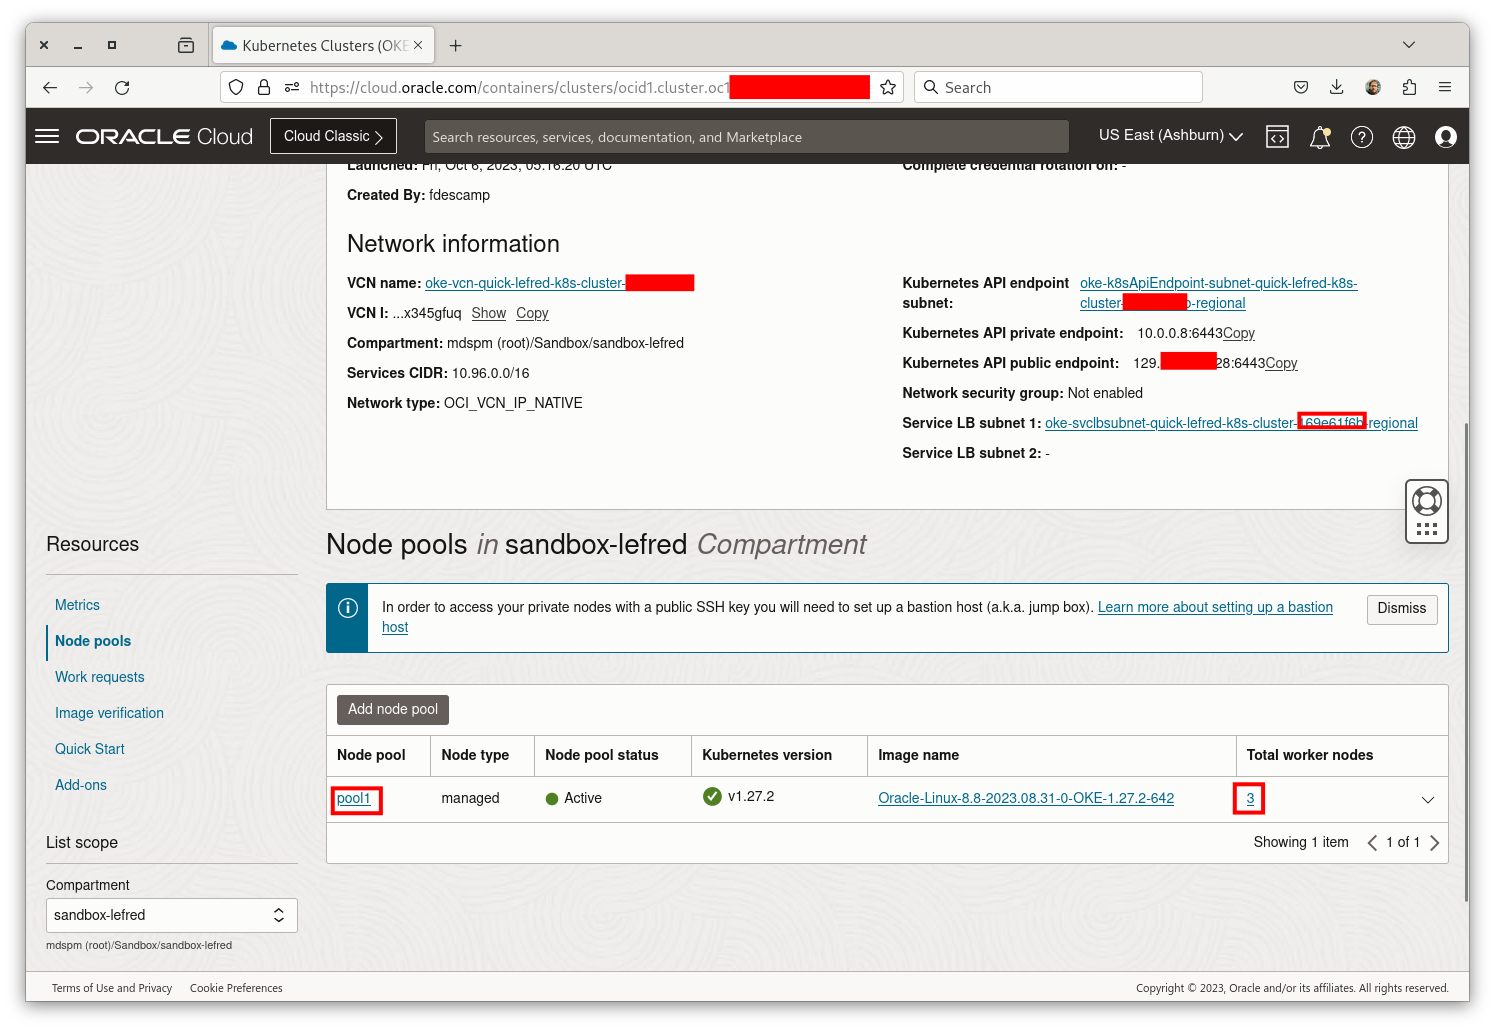The image size is (1495, 1030).
Task: Click the 'managed' node type cell
Action: pyautogui.click(x=470, y=798)
